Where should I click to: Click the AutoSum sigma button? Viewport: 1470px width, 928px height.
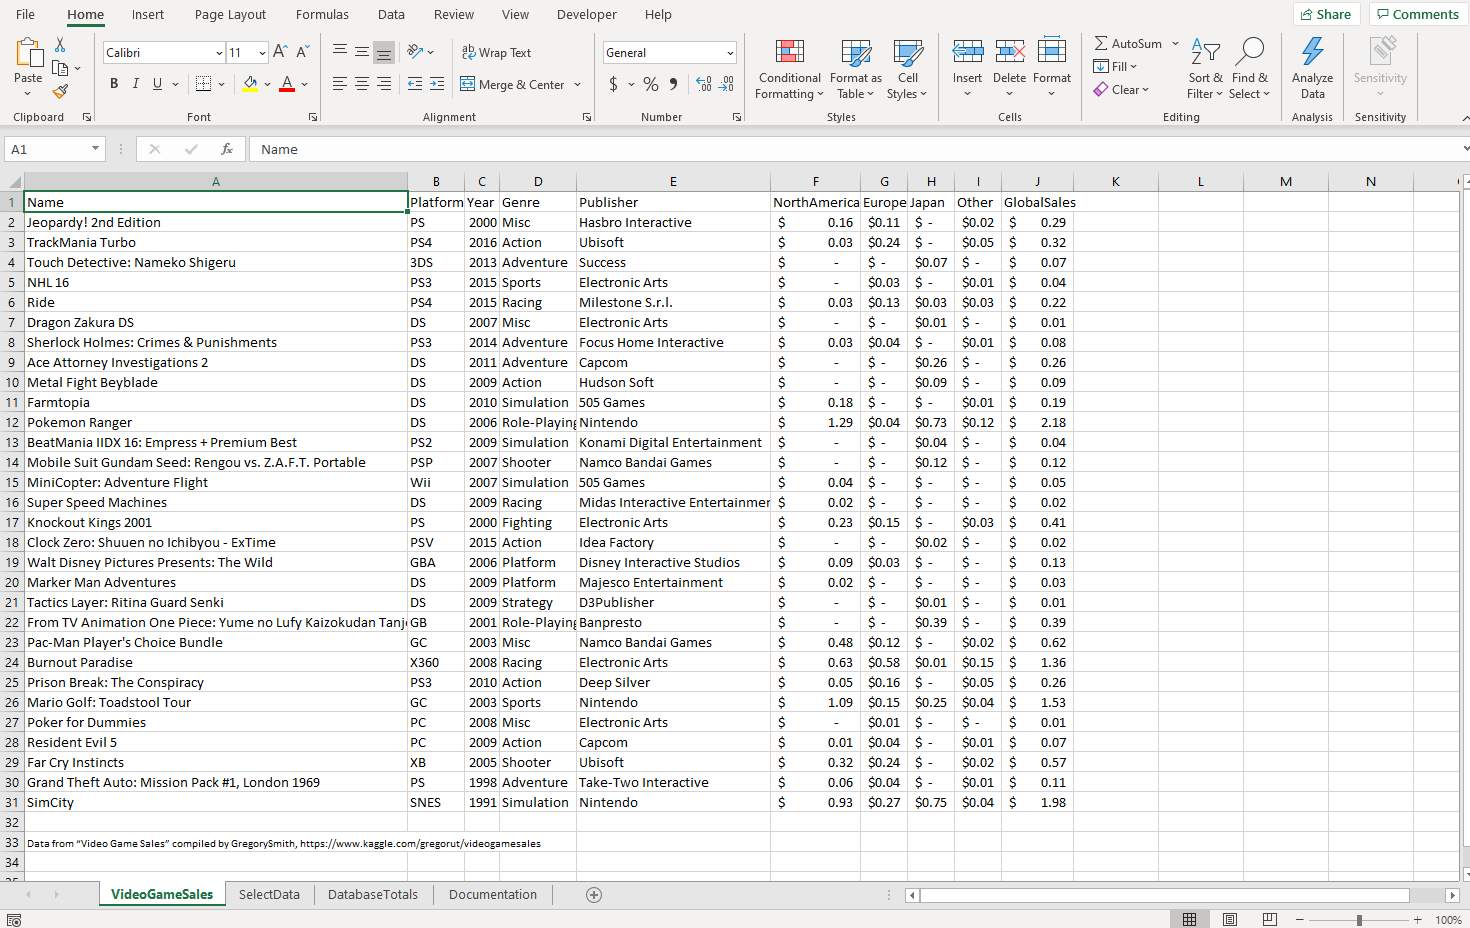tap(1128, 44)
